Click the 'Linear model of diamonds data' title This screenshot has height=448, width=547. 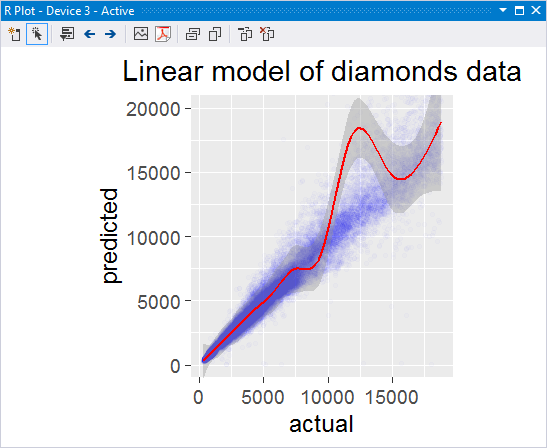click(322, 71)
